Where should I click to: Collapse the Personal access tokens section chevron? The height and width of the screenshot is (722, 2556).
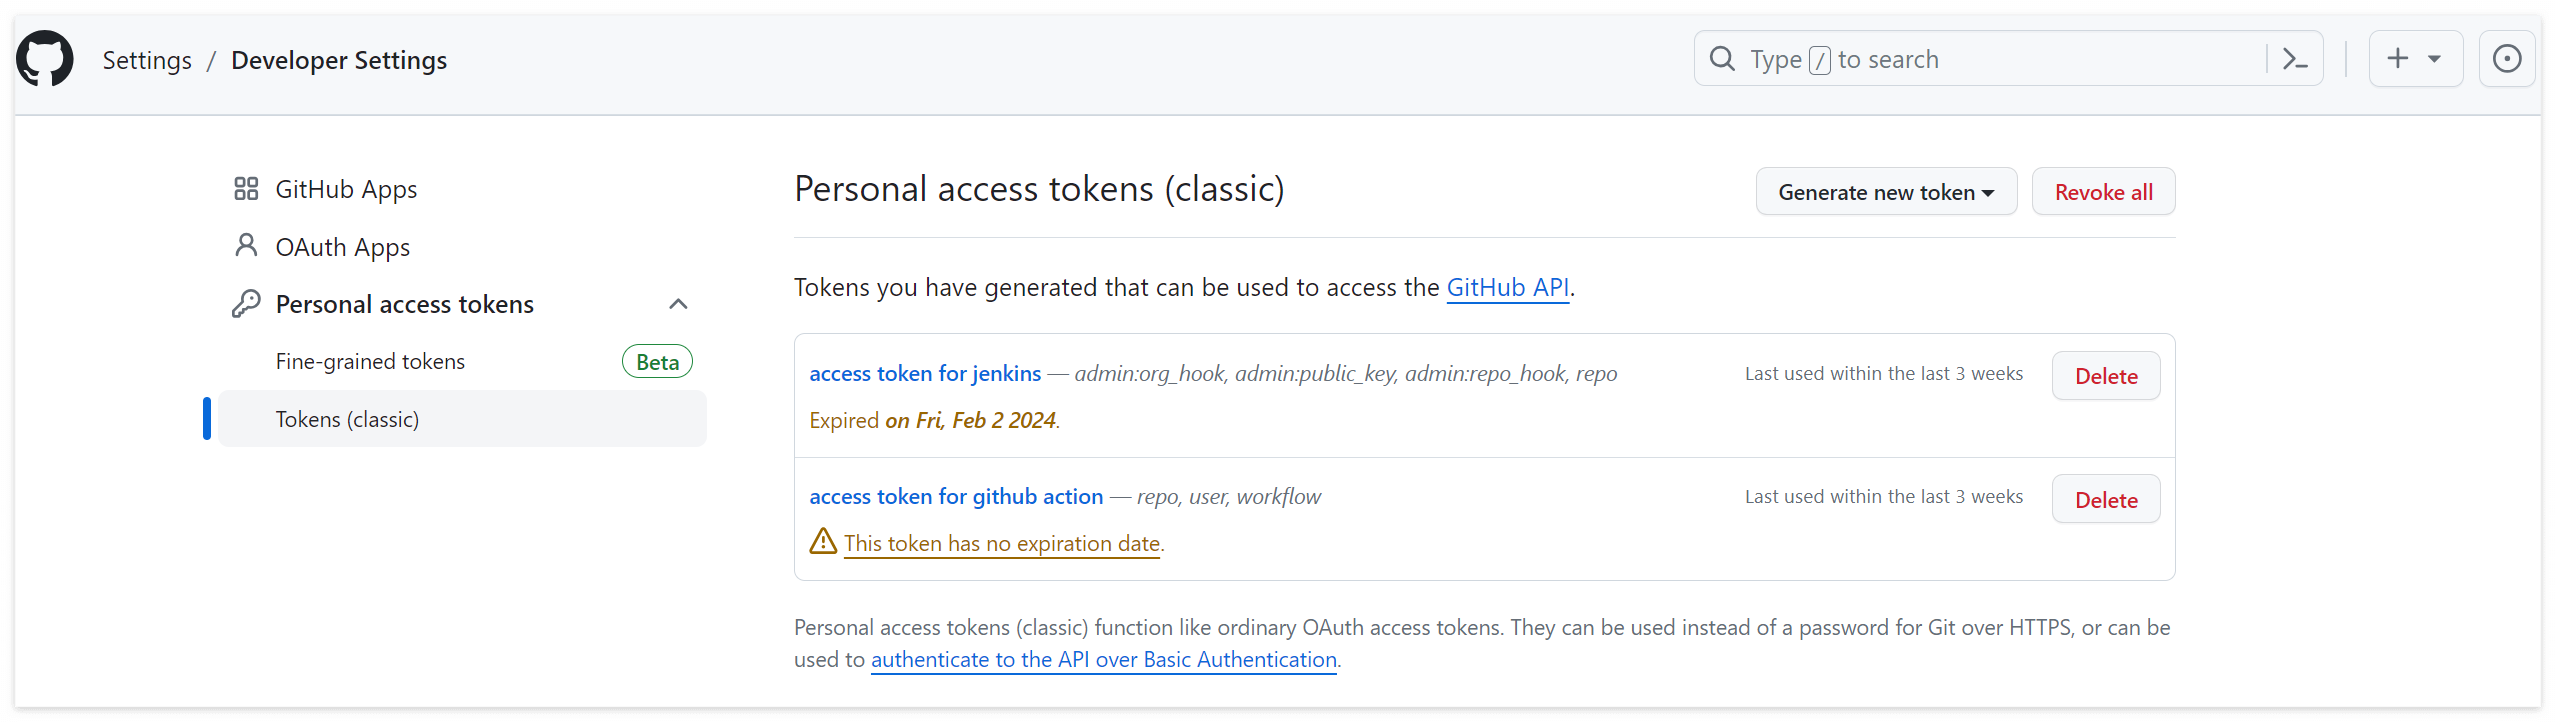point(678,304)
